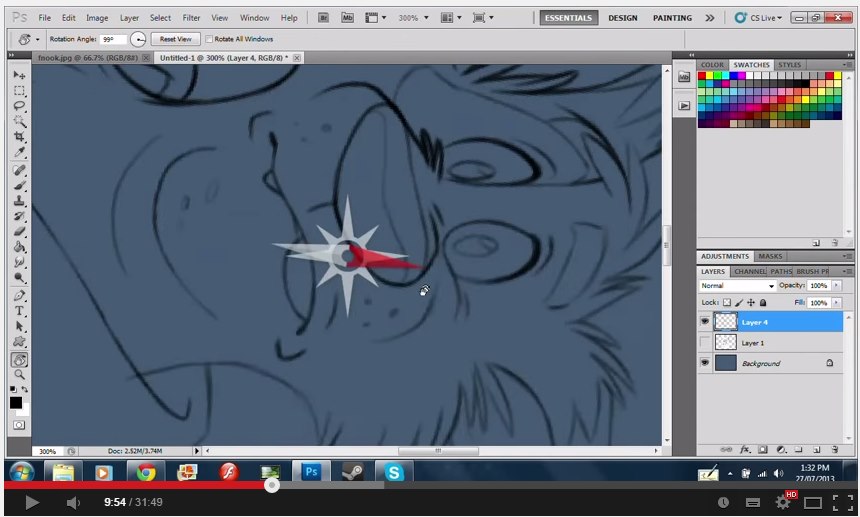Select the Type tool
The width and height of the screenshot is (860, 517).
19,311
